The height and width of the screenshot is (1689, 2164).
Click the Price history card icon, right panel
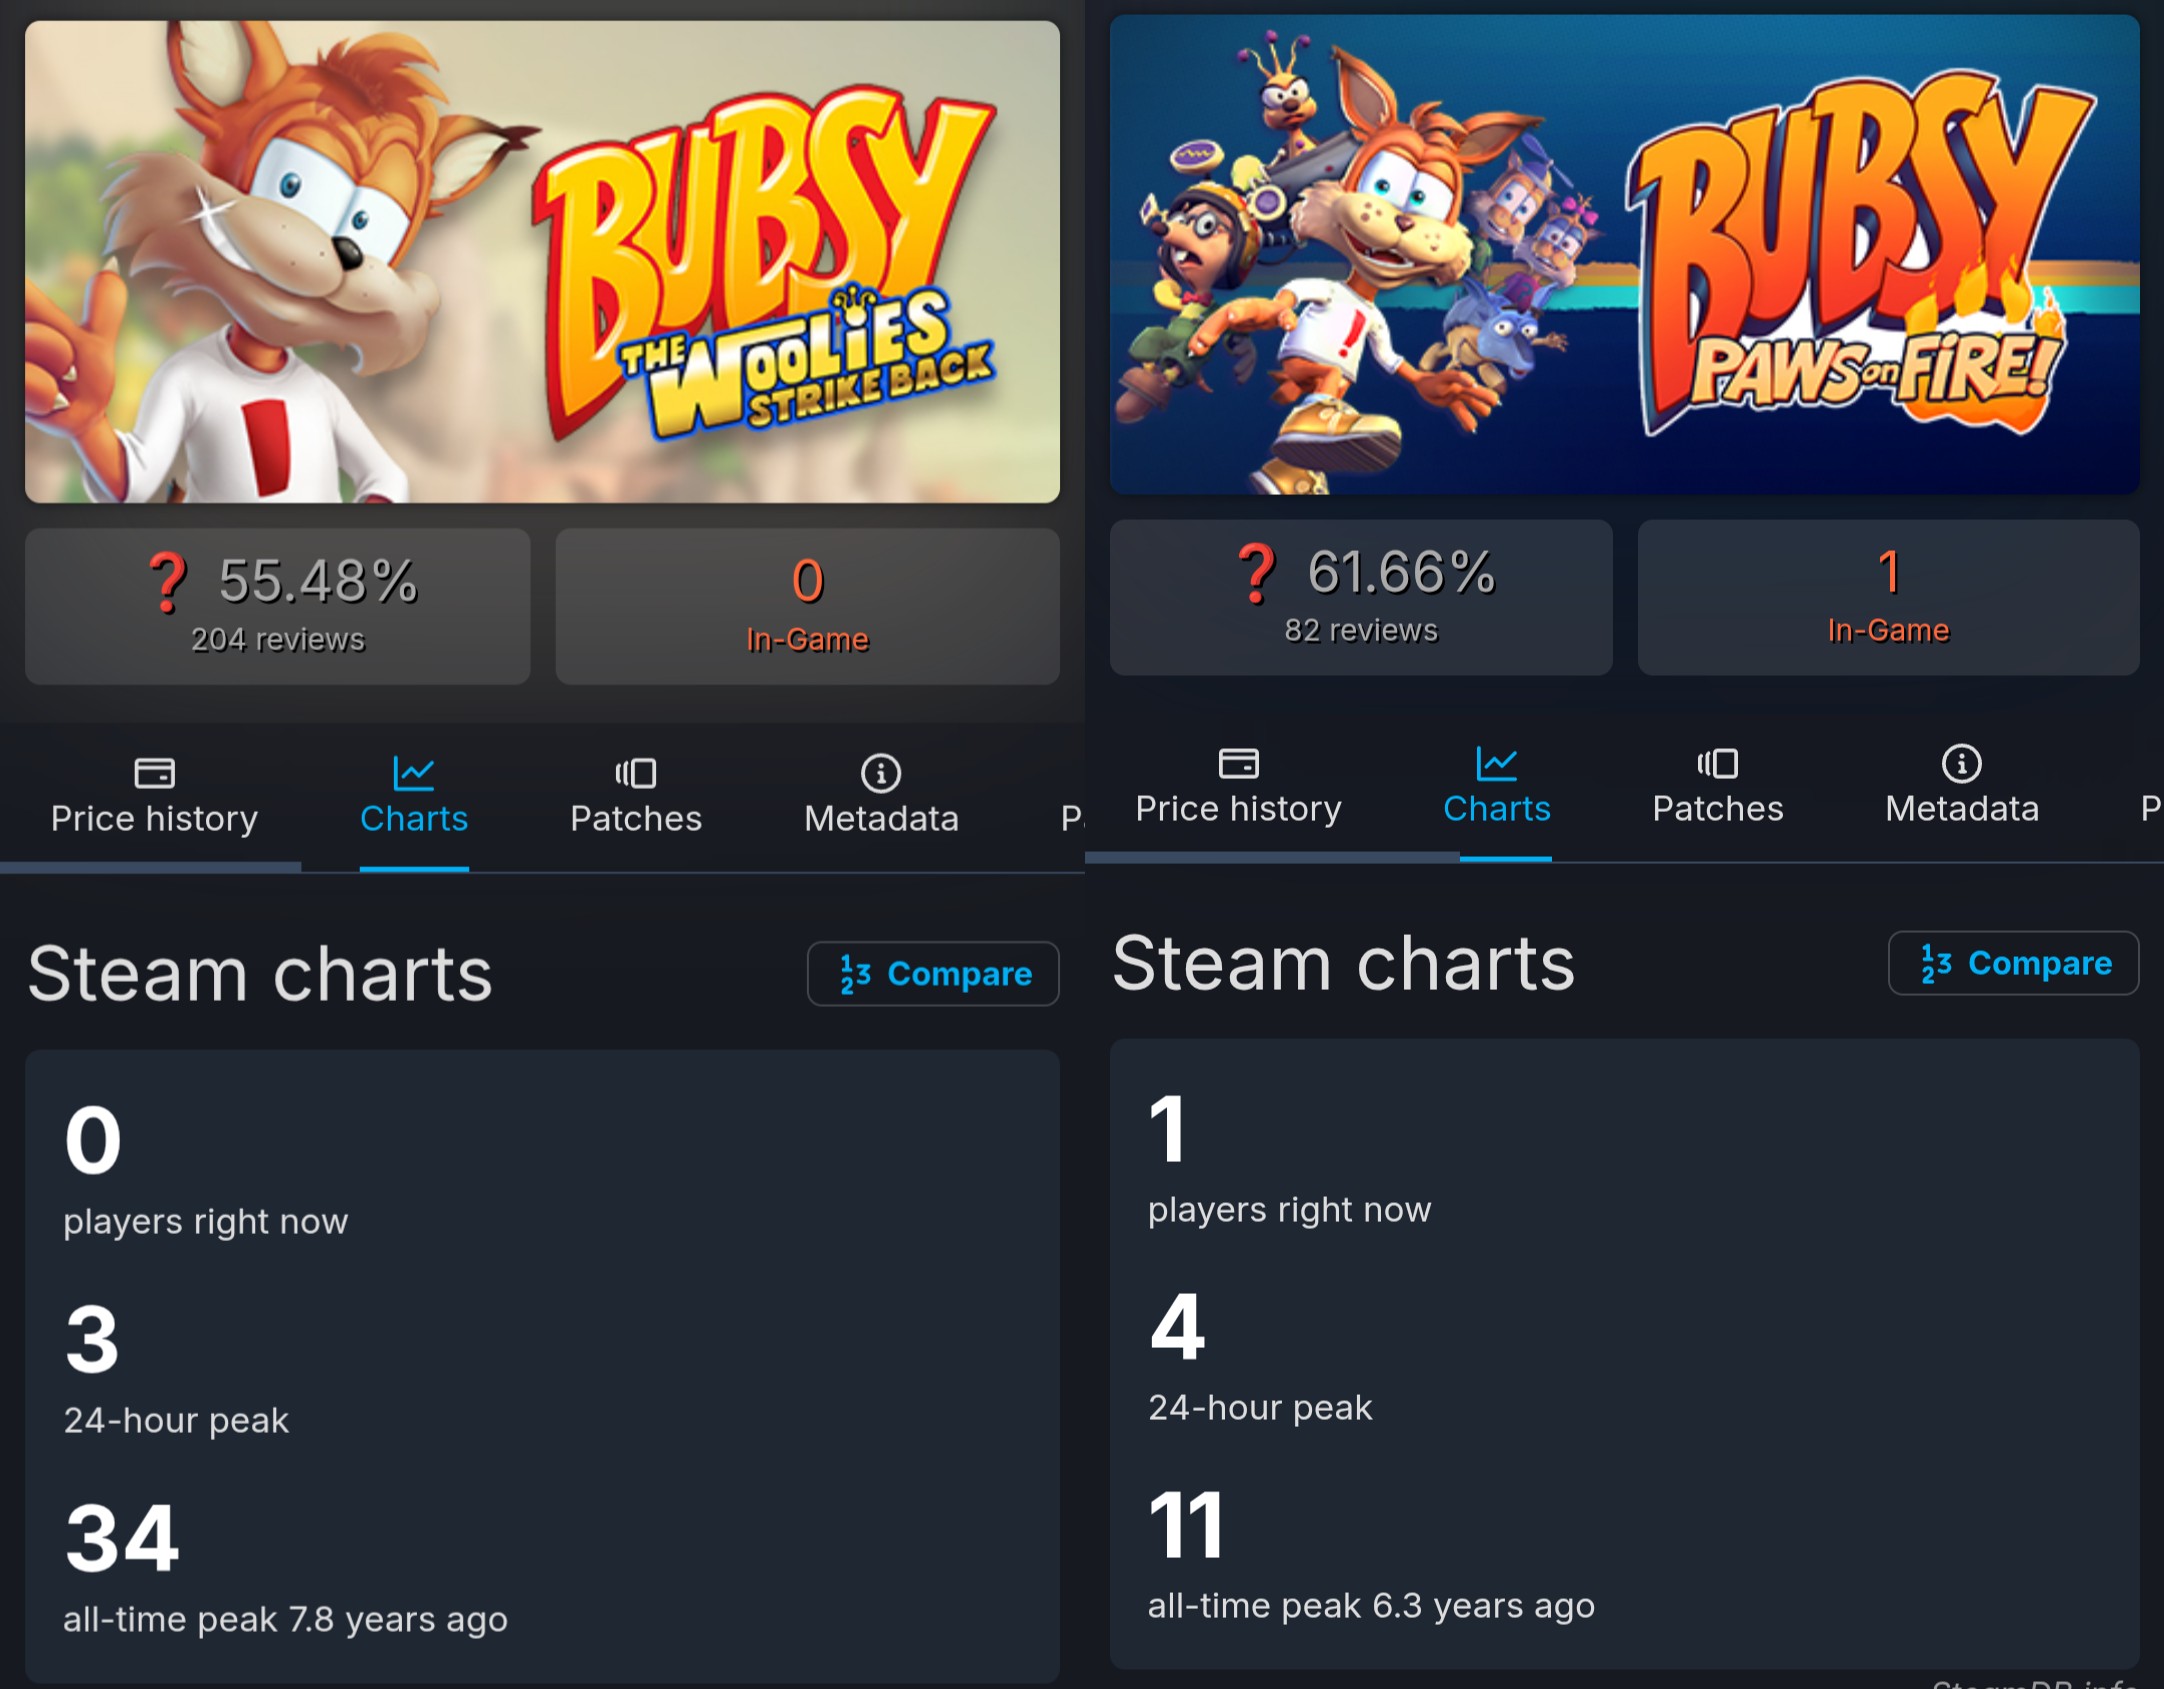(x=1238, y=763)
